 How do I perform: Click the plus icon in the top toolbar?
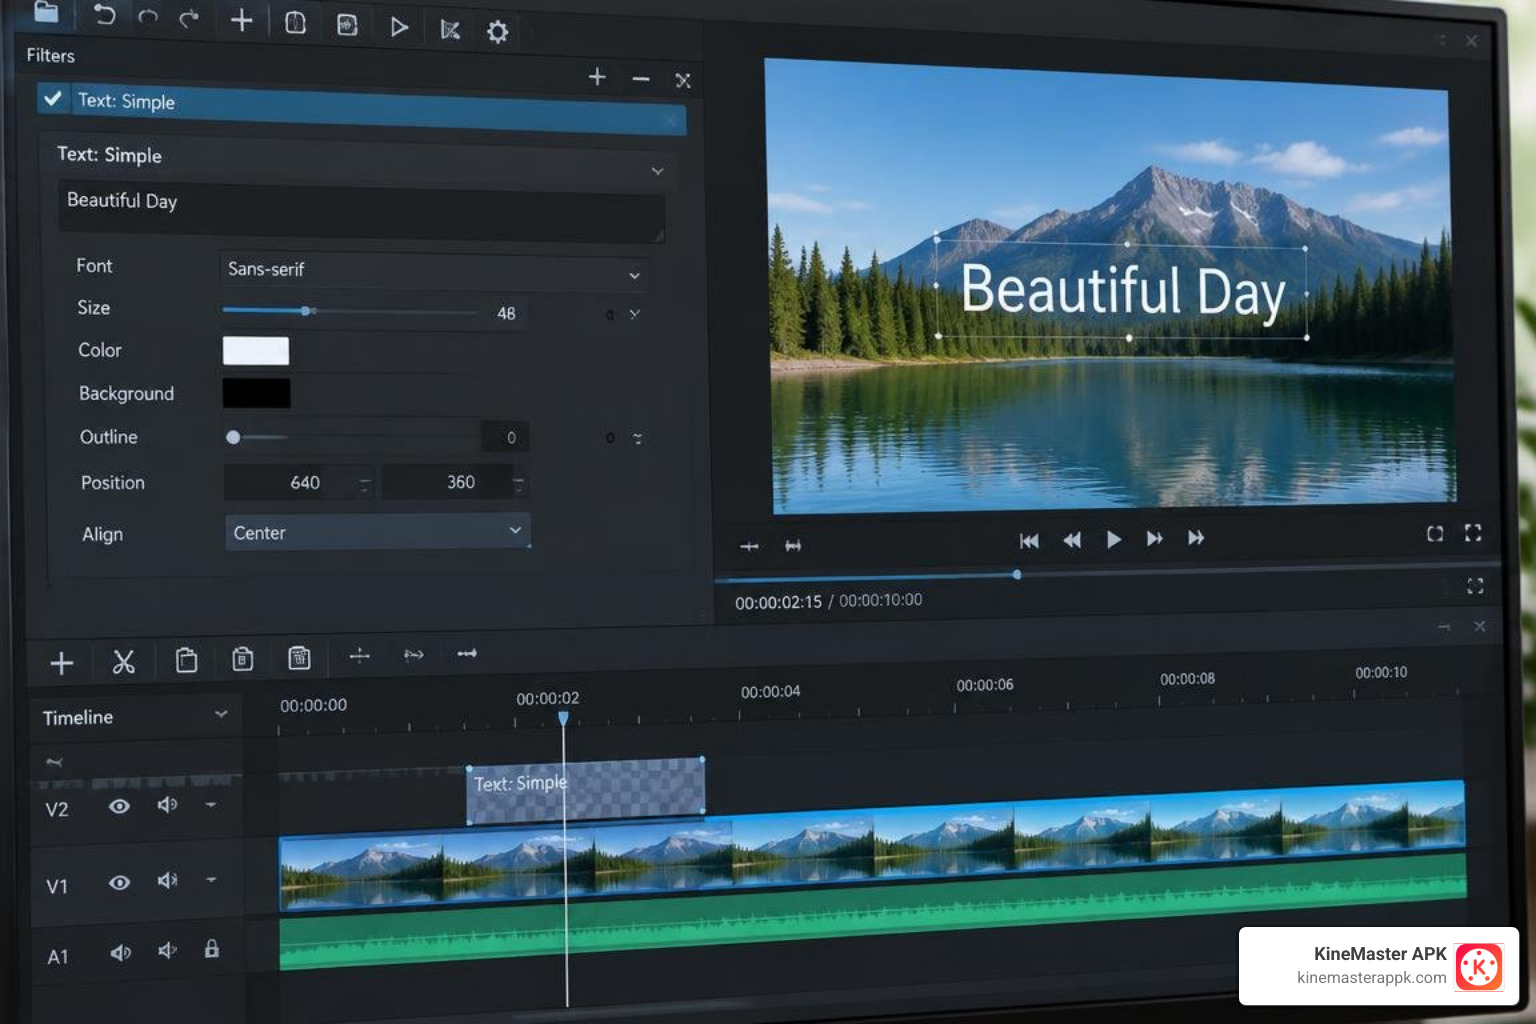(x=241, y=21)
